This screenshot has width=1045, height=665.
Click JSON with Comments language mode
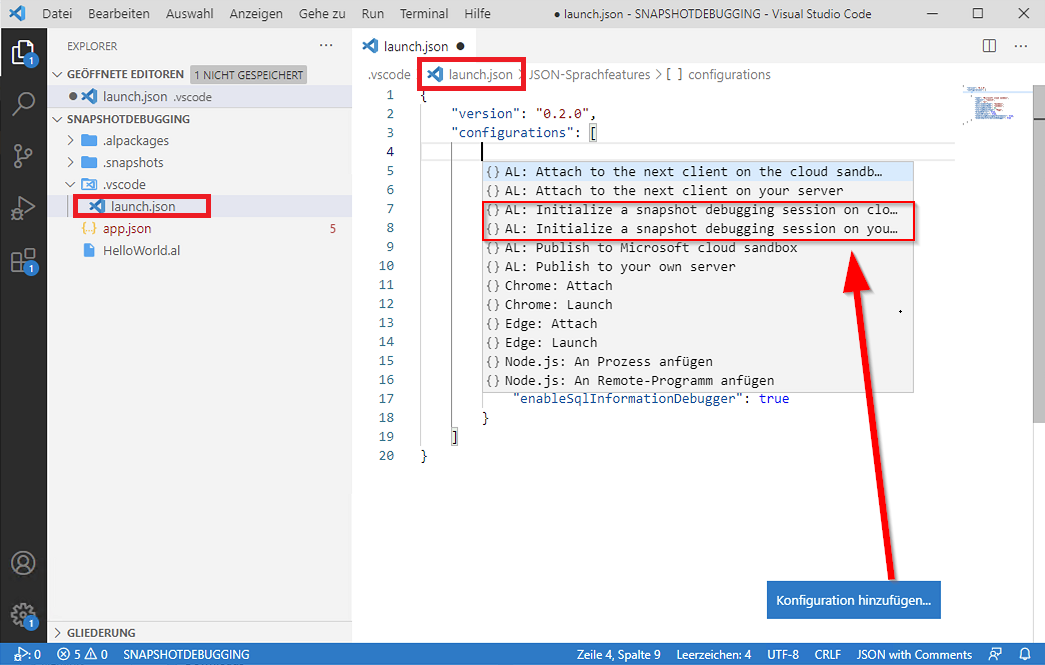click(x=914, y=654)
